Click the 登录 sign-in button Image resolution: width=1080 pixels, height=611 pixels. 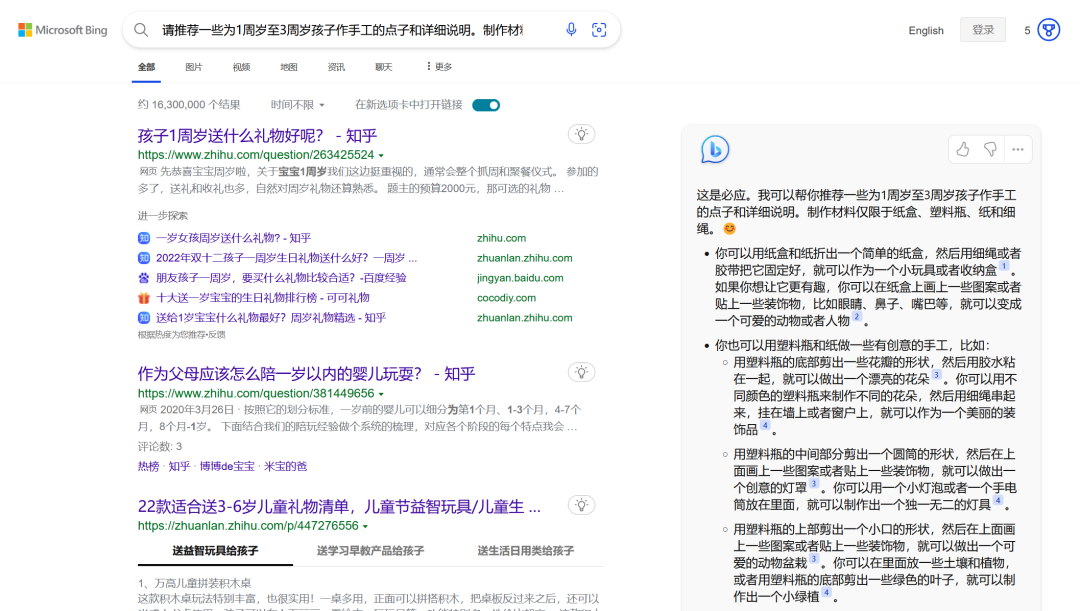(983, 30)
